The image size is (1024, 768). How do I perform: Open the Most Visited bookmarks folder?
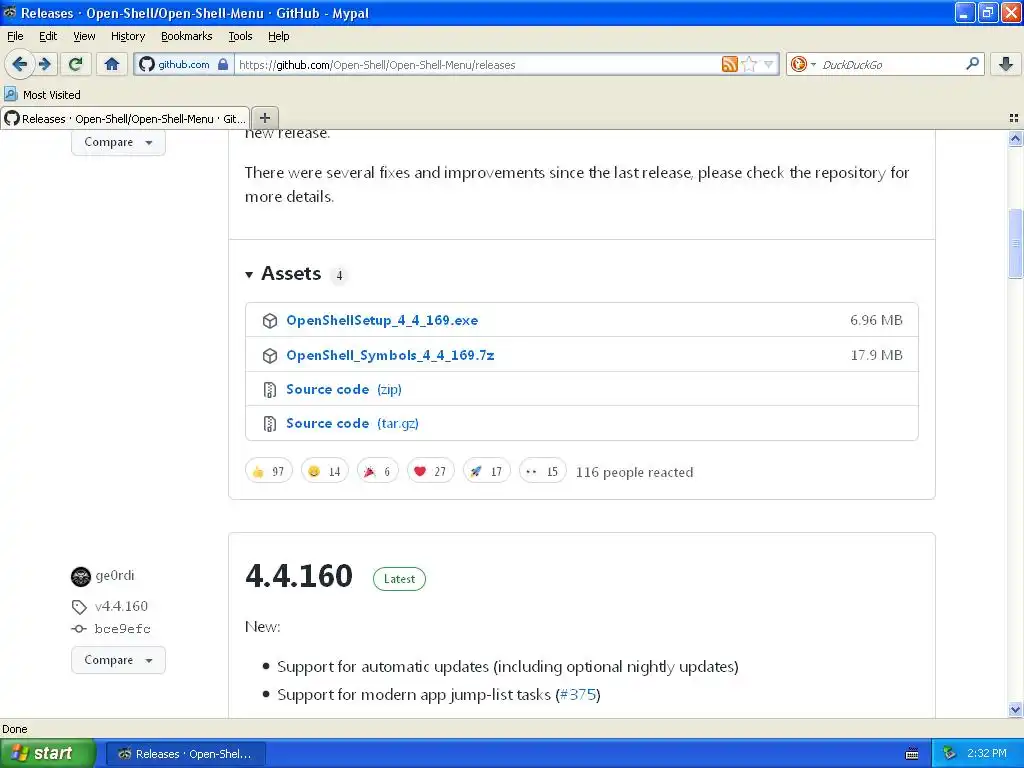[x=42, y=95]
